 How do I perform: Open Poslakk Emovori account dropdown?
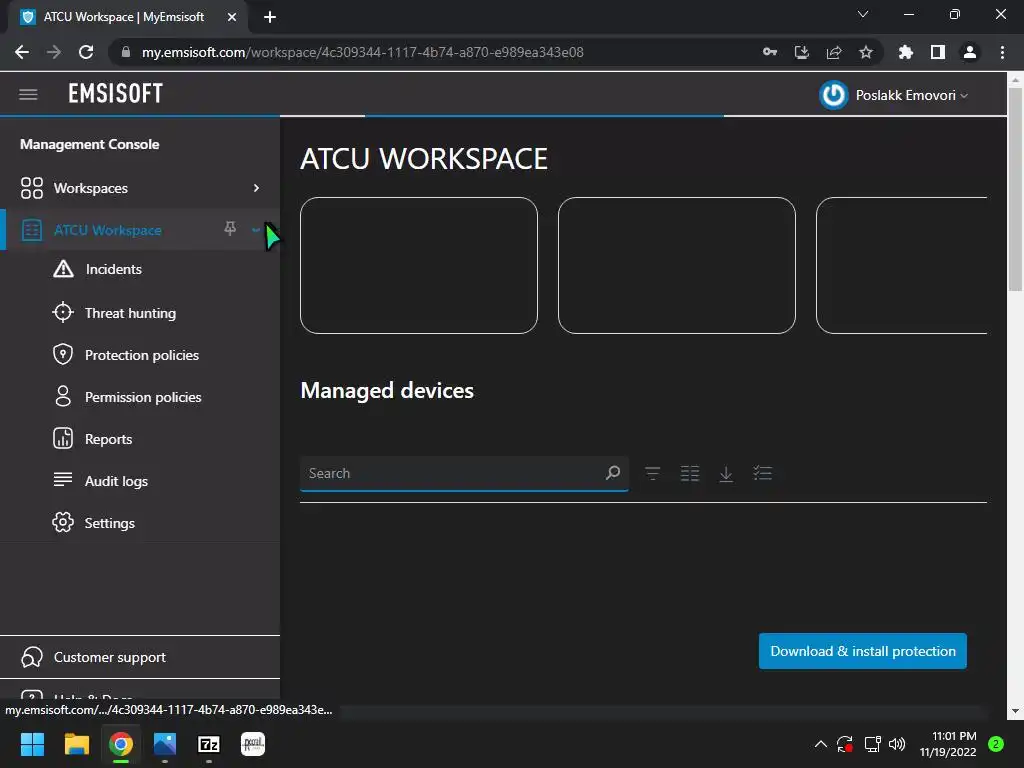tap(911, 95)
